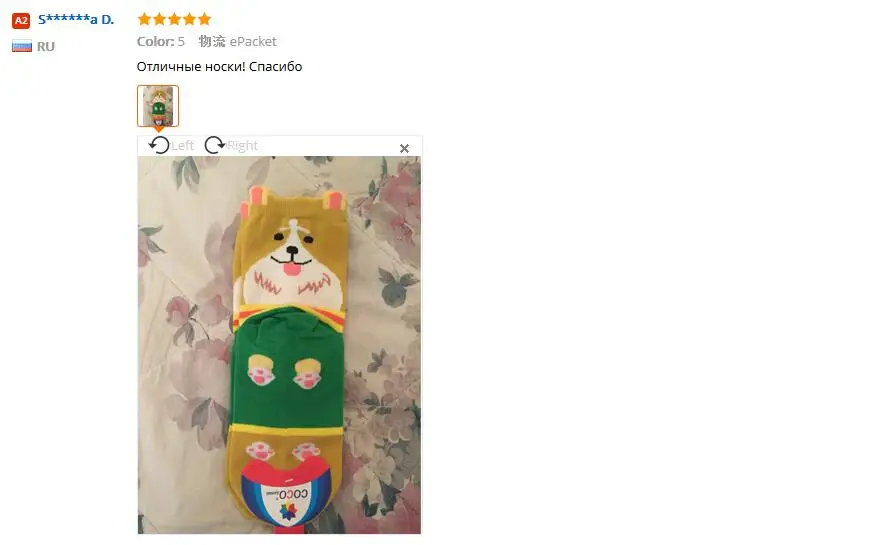Image resolution: width=879 pixels, height=545 pixels.
Task: Click the ePacket shipping label
Action: [253, 41]
